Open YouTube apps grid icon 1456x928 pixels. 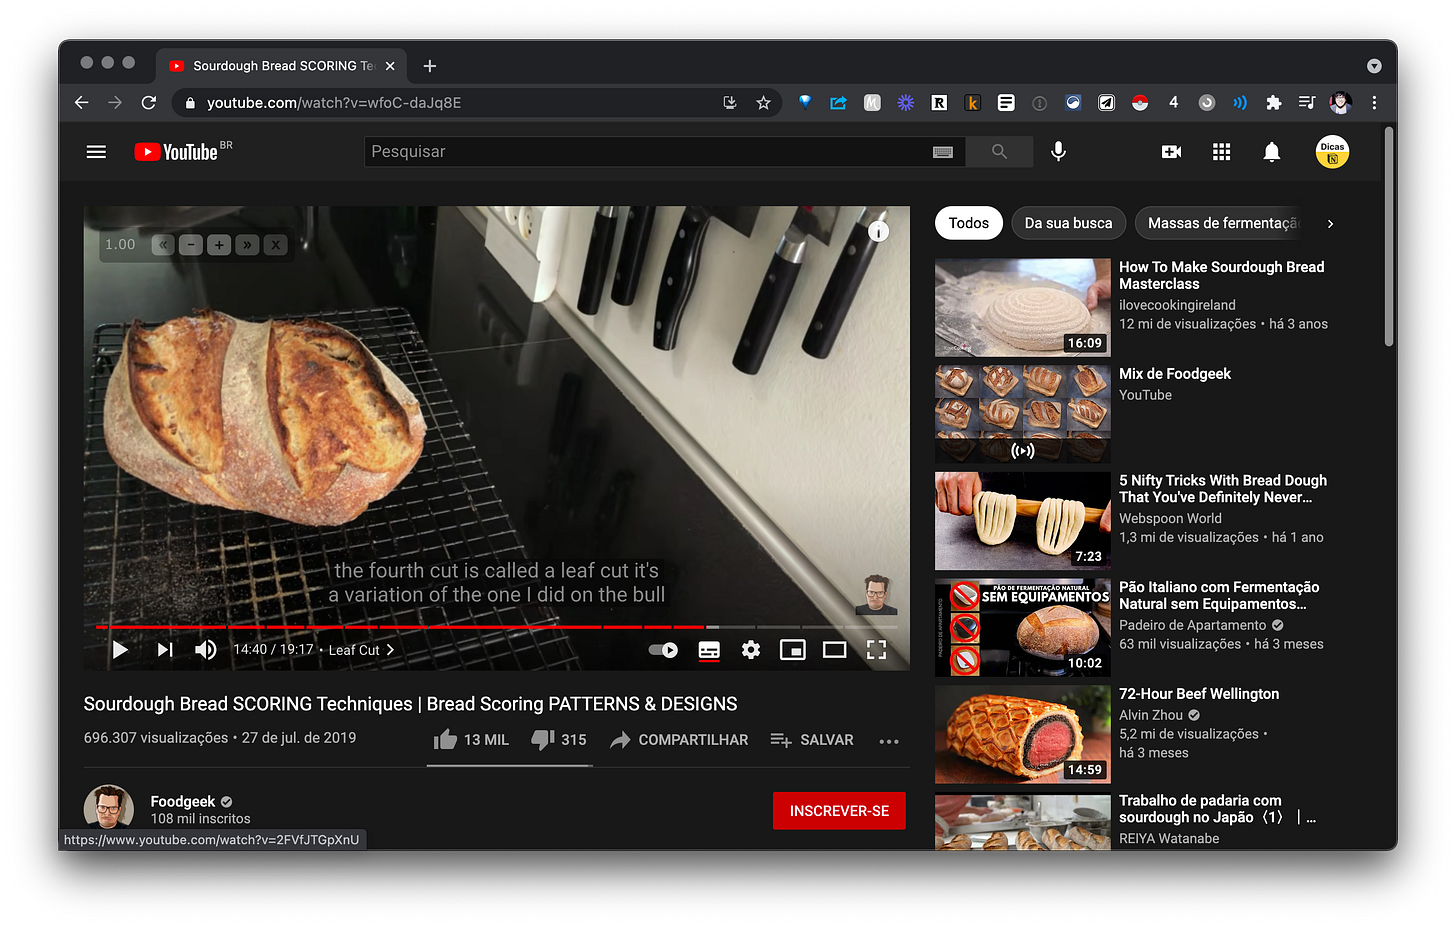click(x=1221, y=152)
